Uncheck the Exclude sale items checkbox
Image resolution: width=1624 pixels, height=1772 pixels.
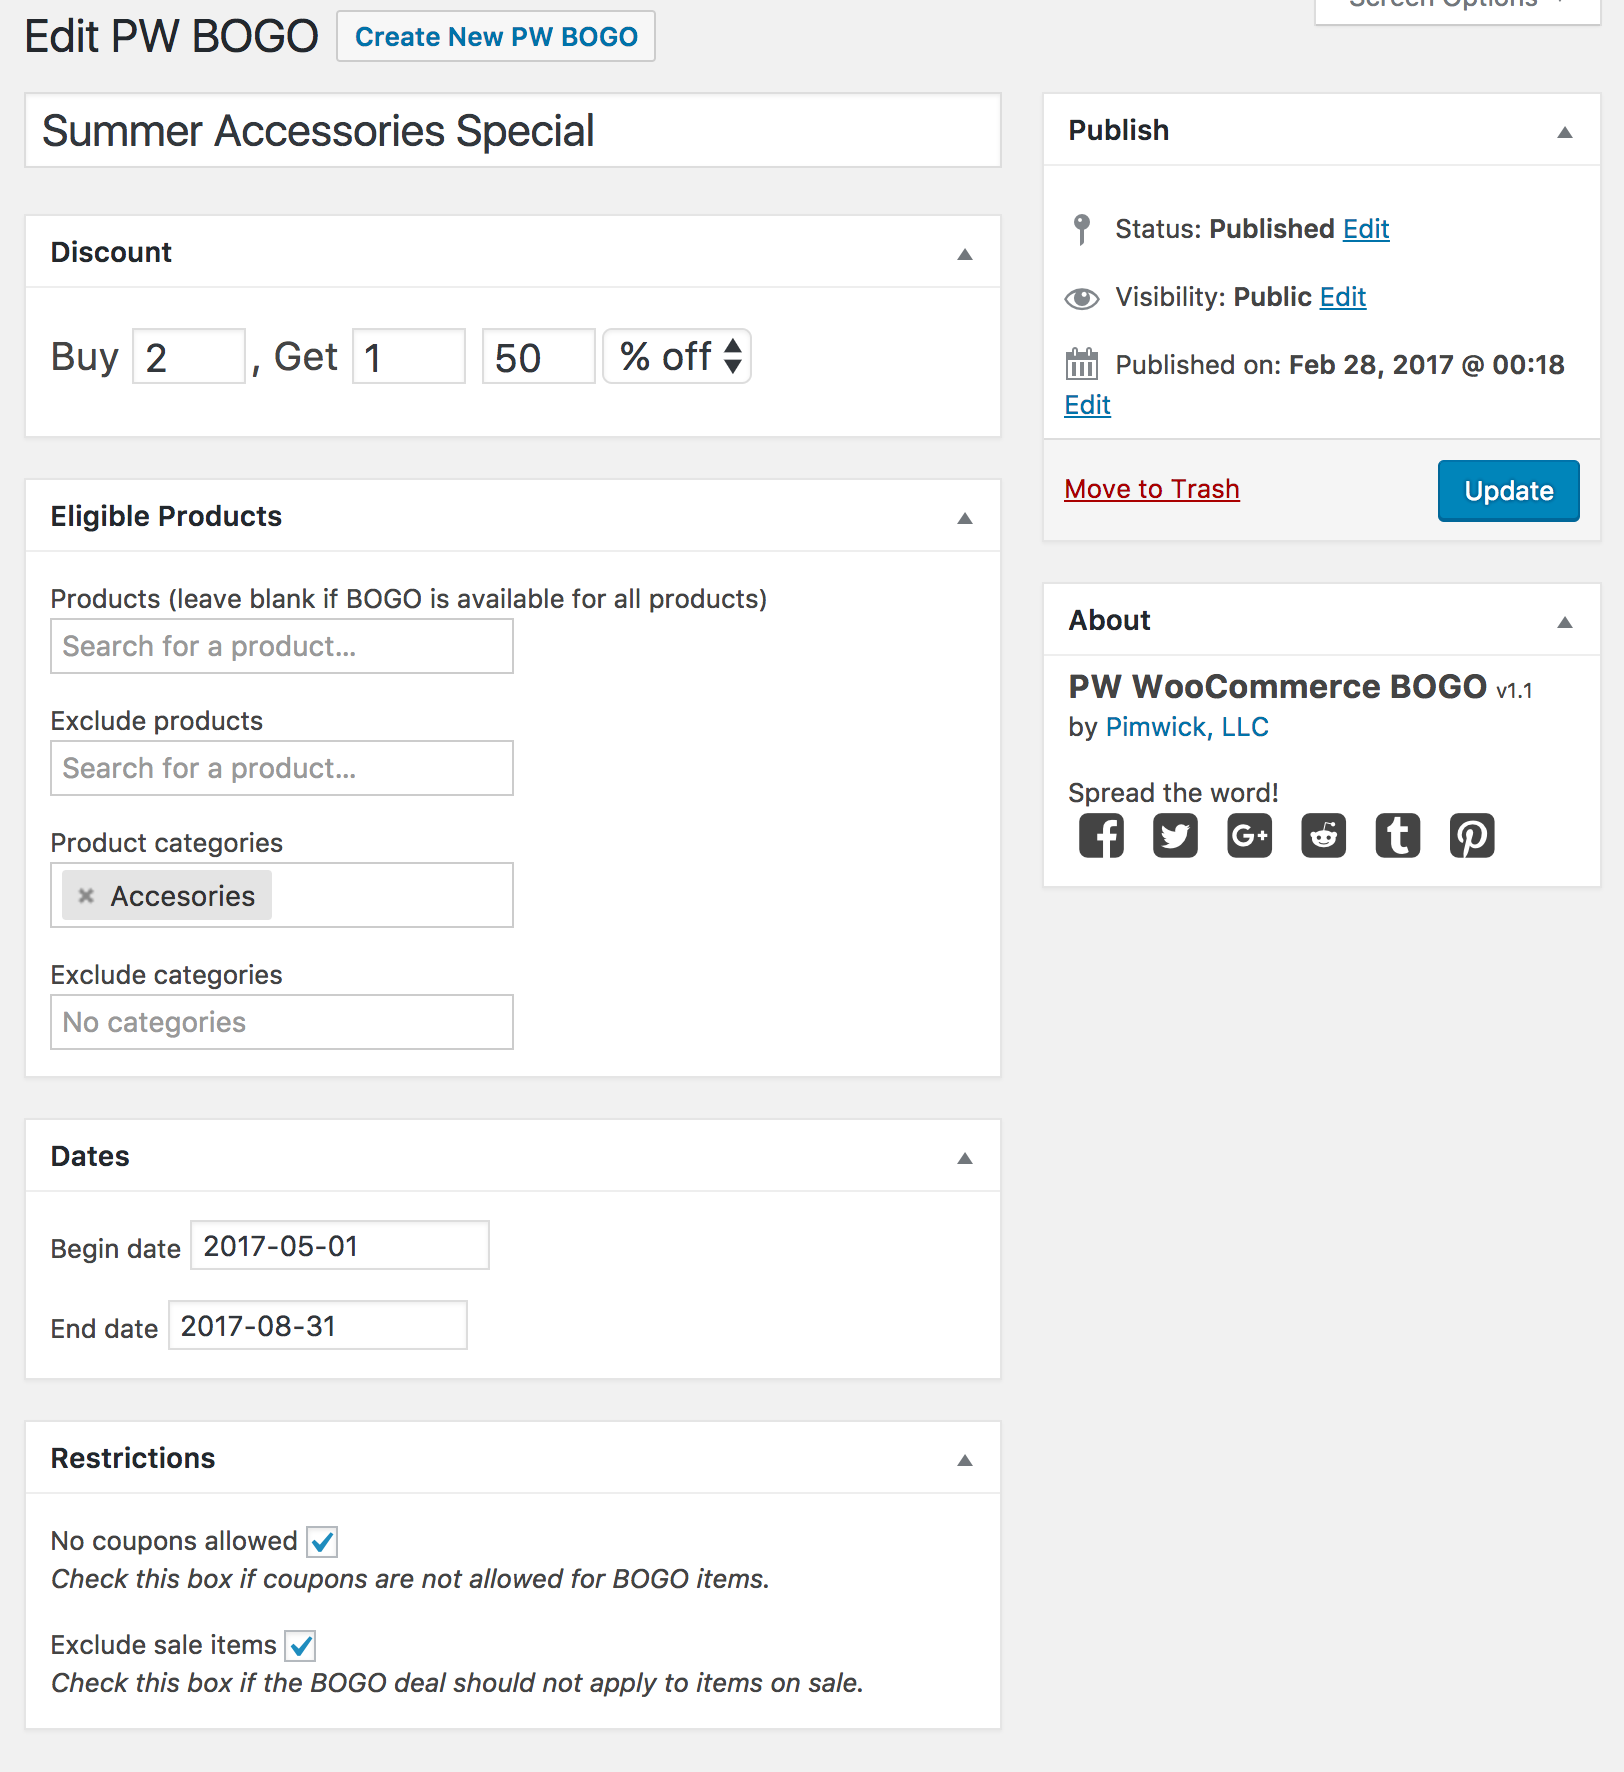click(300, 1645)
